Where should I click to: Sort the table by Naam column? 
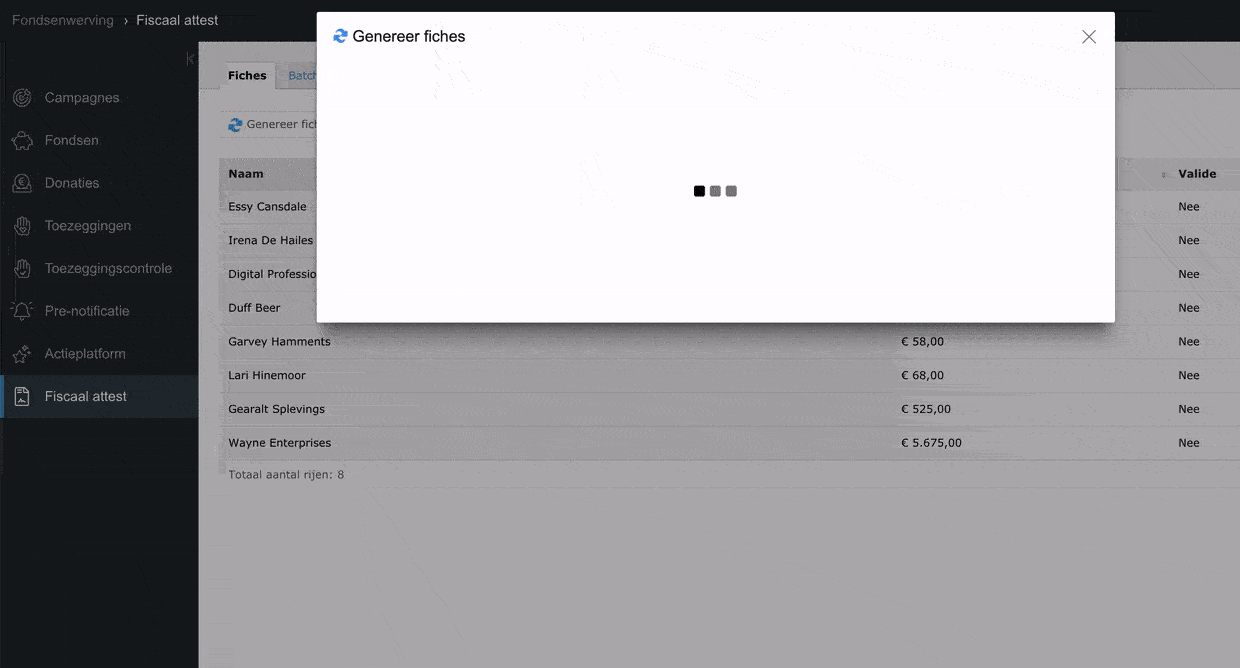(x=246, y=174)
